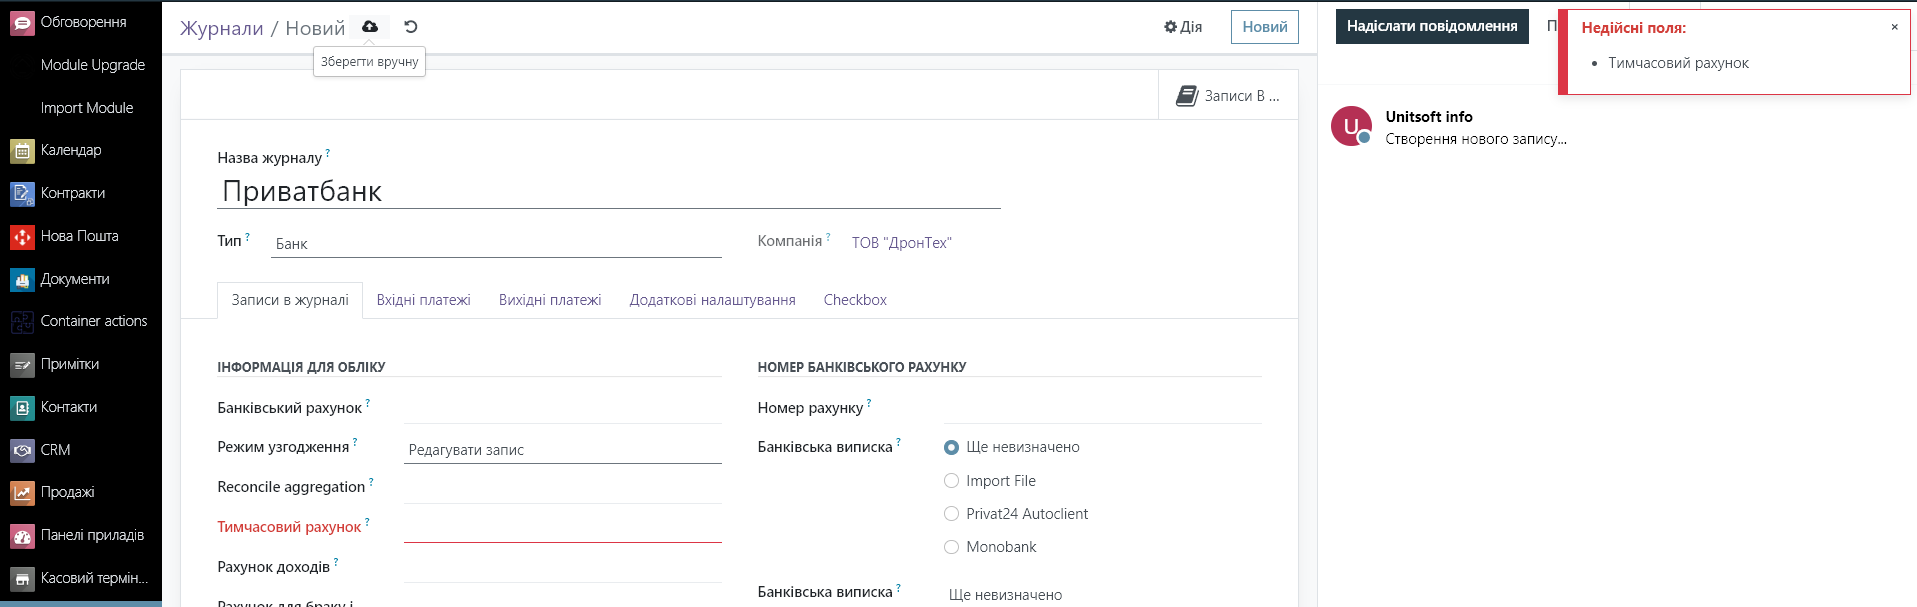
Task: Click the Інформація для обліку section heading
Action: (301, 367)
